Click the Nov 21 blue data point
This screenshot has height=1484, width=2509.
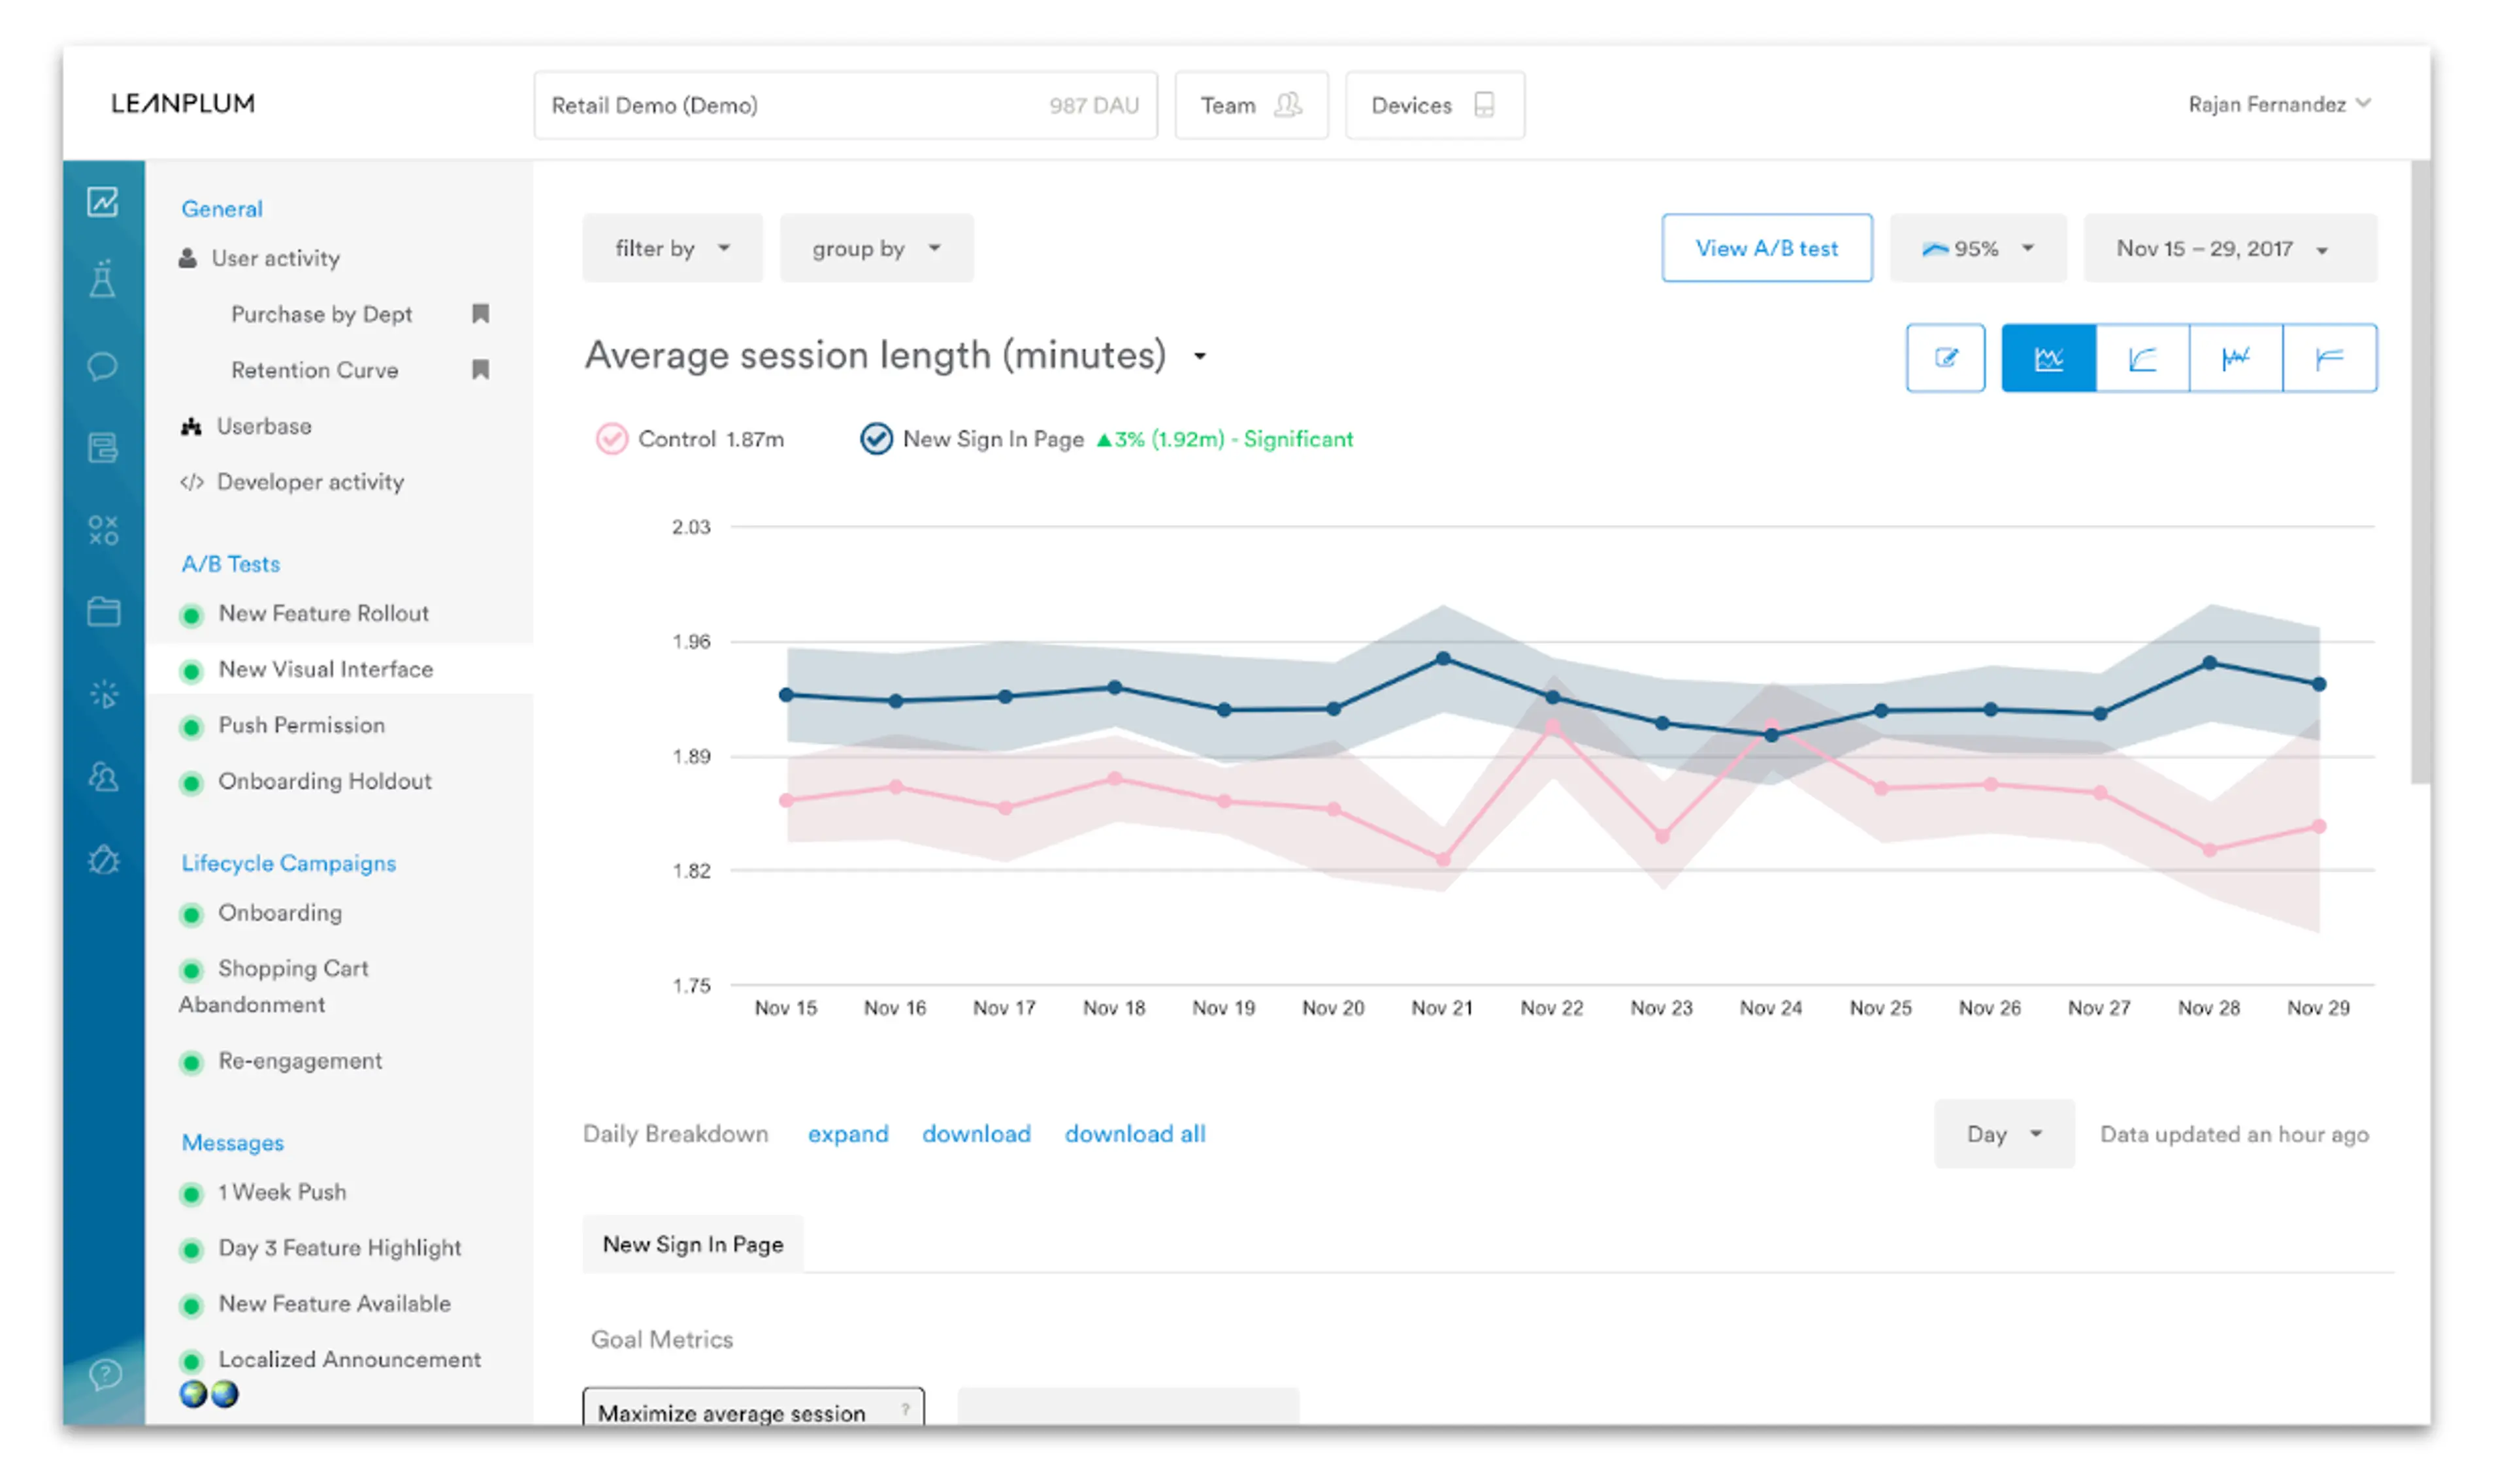[x=1442, y=659]
